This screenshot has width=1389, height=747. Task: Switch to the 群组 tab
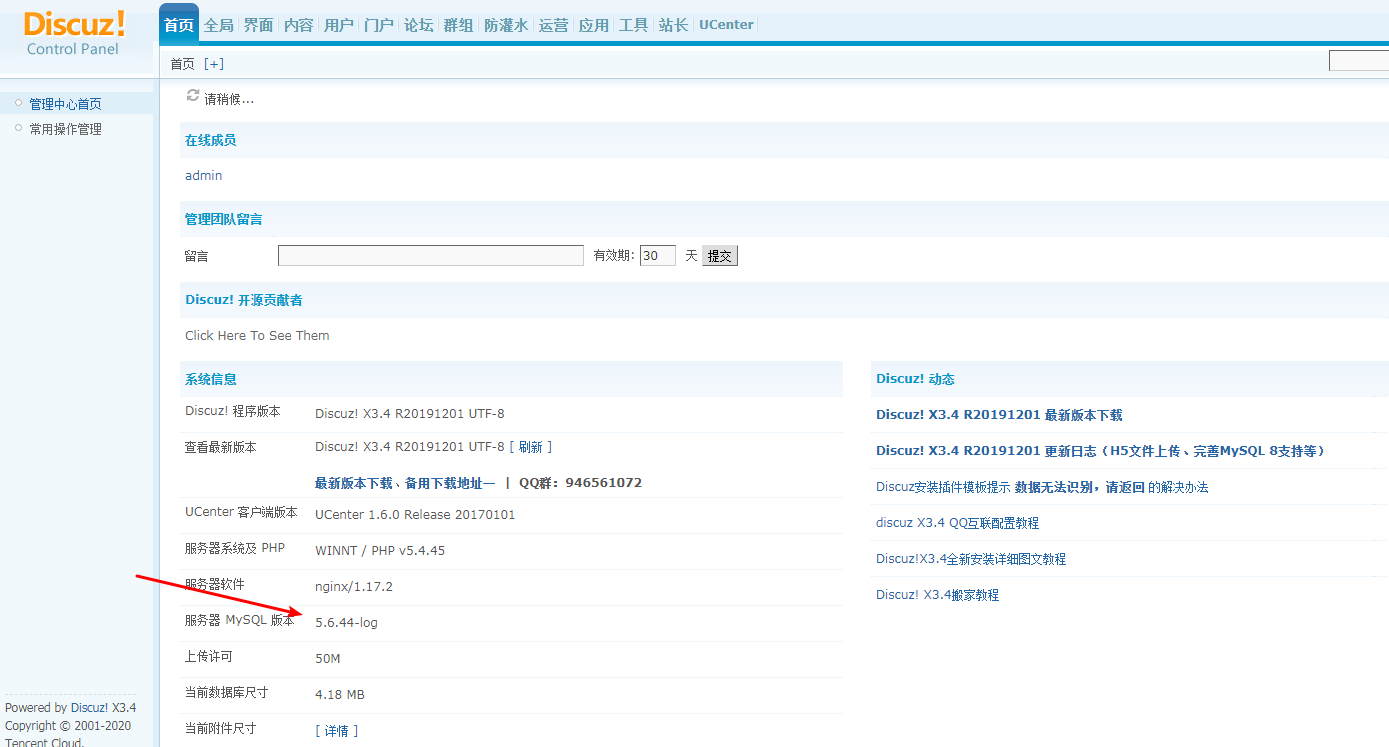pyautogui.click(x=459, y=25)
